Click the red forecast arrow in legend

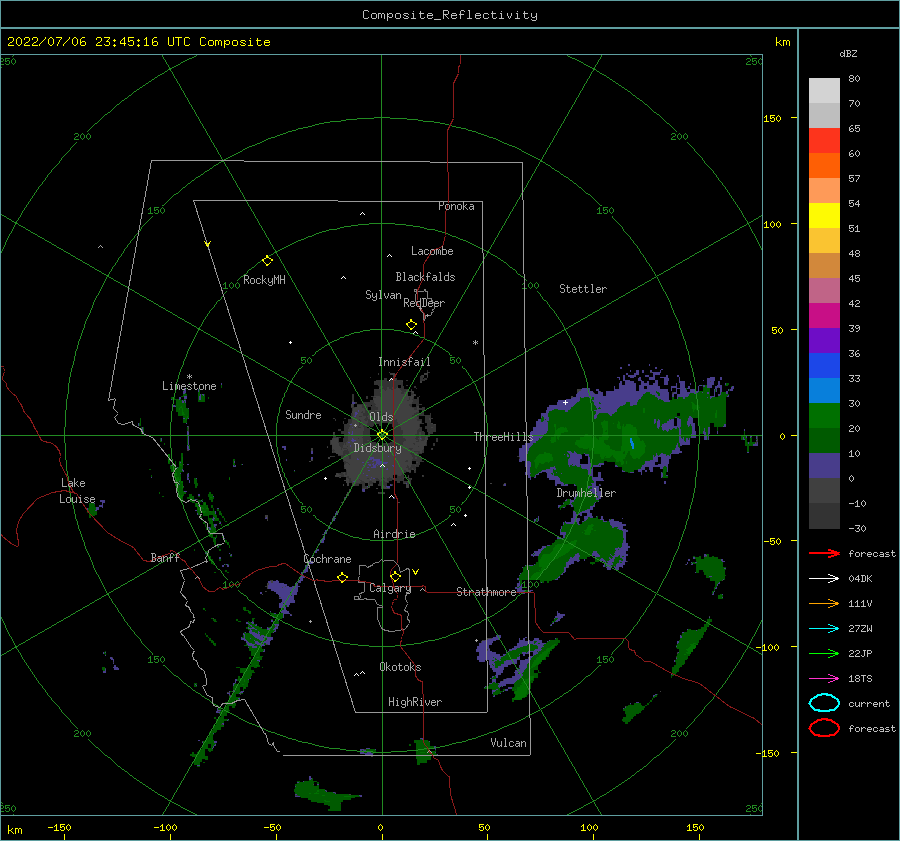click(x=824, y=553)
